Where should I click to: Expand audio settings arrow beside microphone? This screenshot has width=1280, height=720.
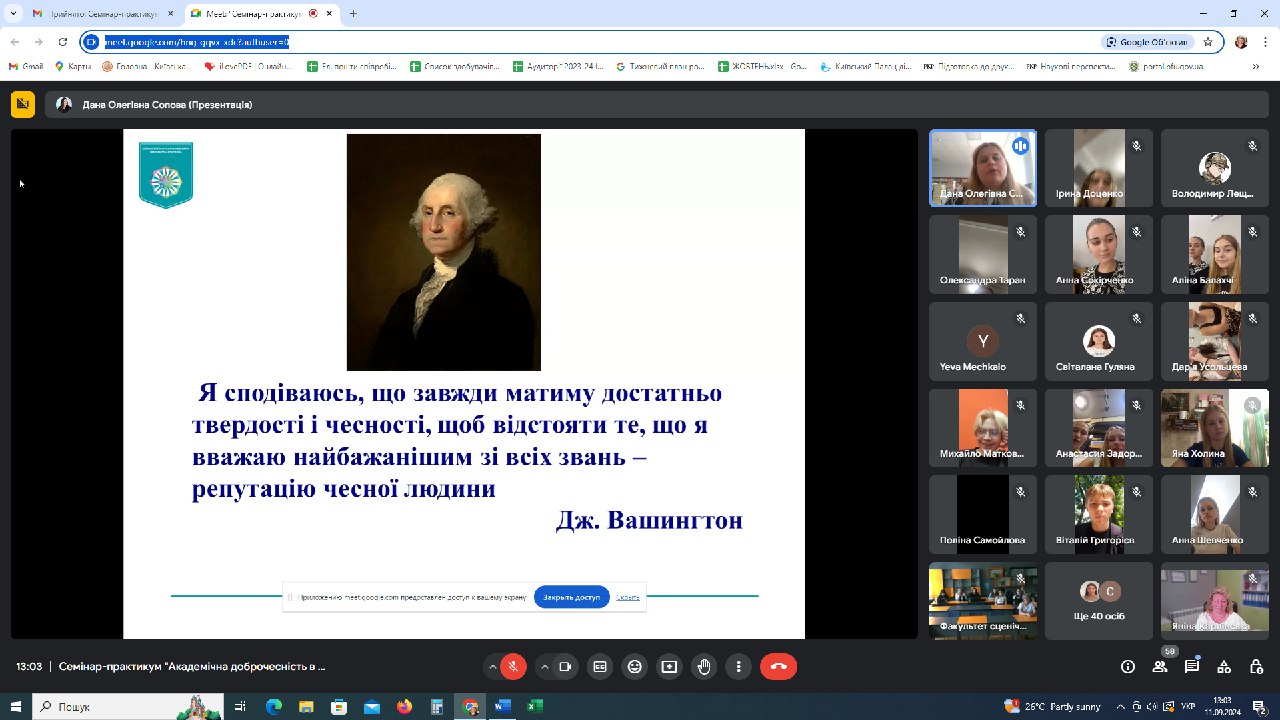(492, 667)
